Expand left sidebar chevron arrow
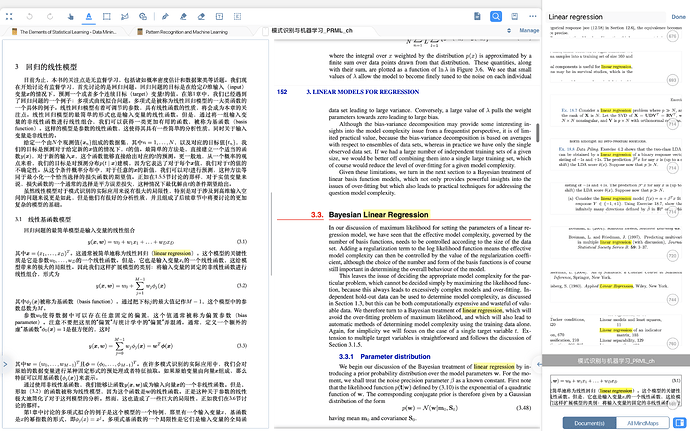The height and width of the screenshot is (431, 690). (5, 364)
